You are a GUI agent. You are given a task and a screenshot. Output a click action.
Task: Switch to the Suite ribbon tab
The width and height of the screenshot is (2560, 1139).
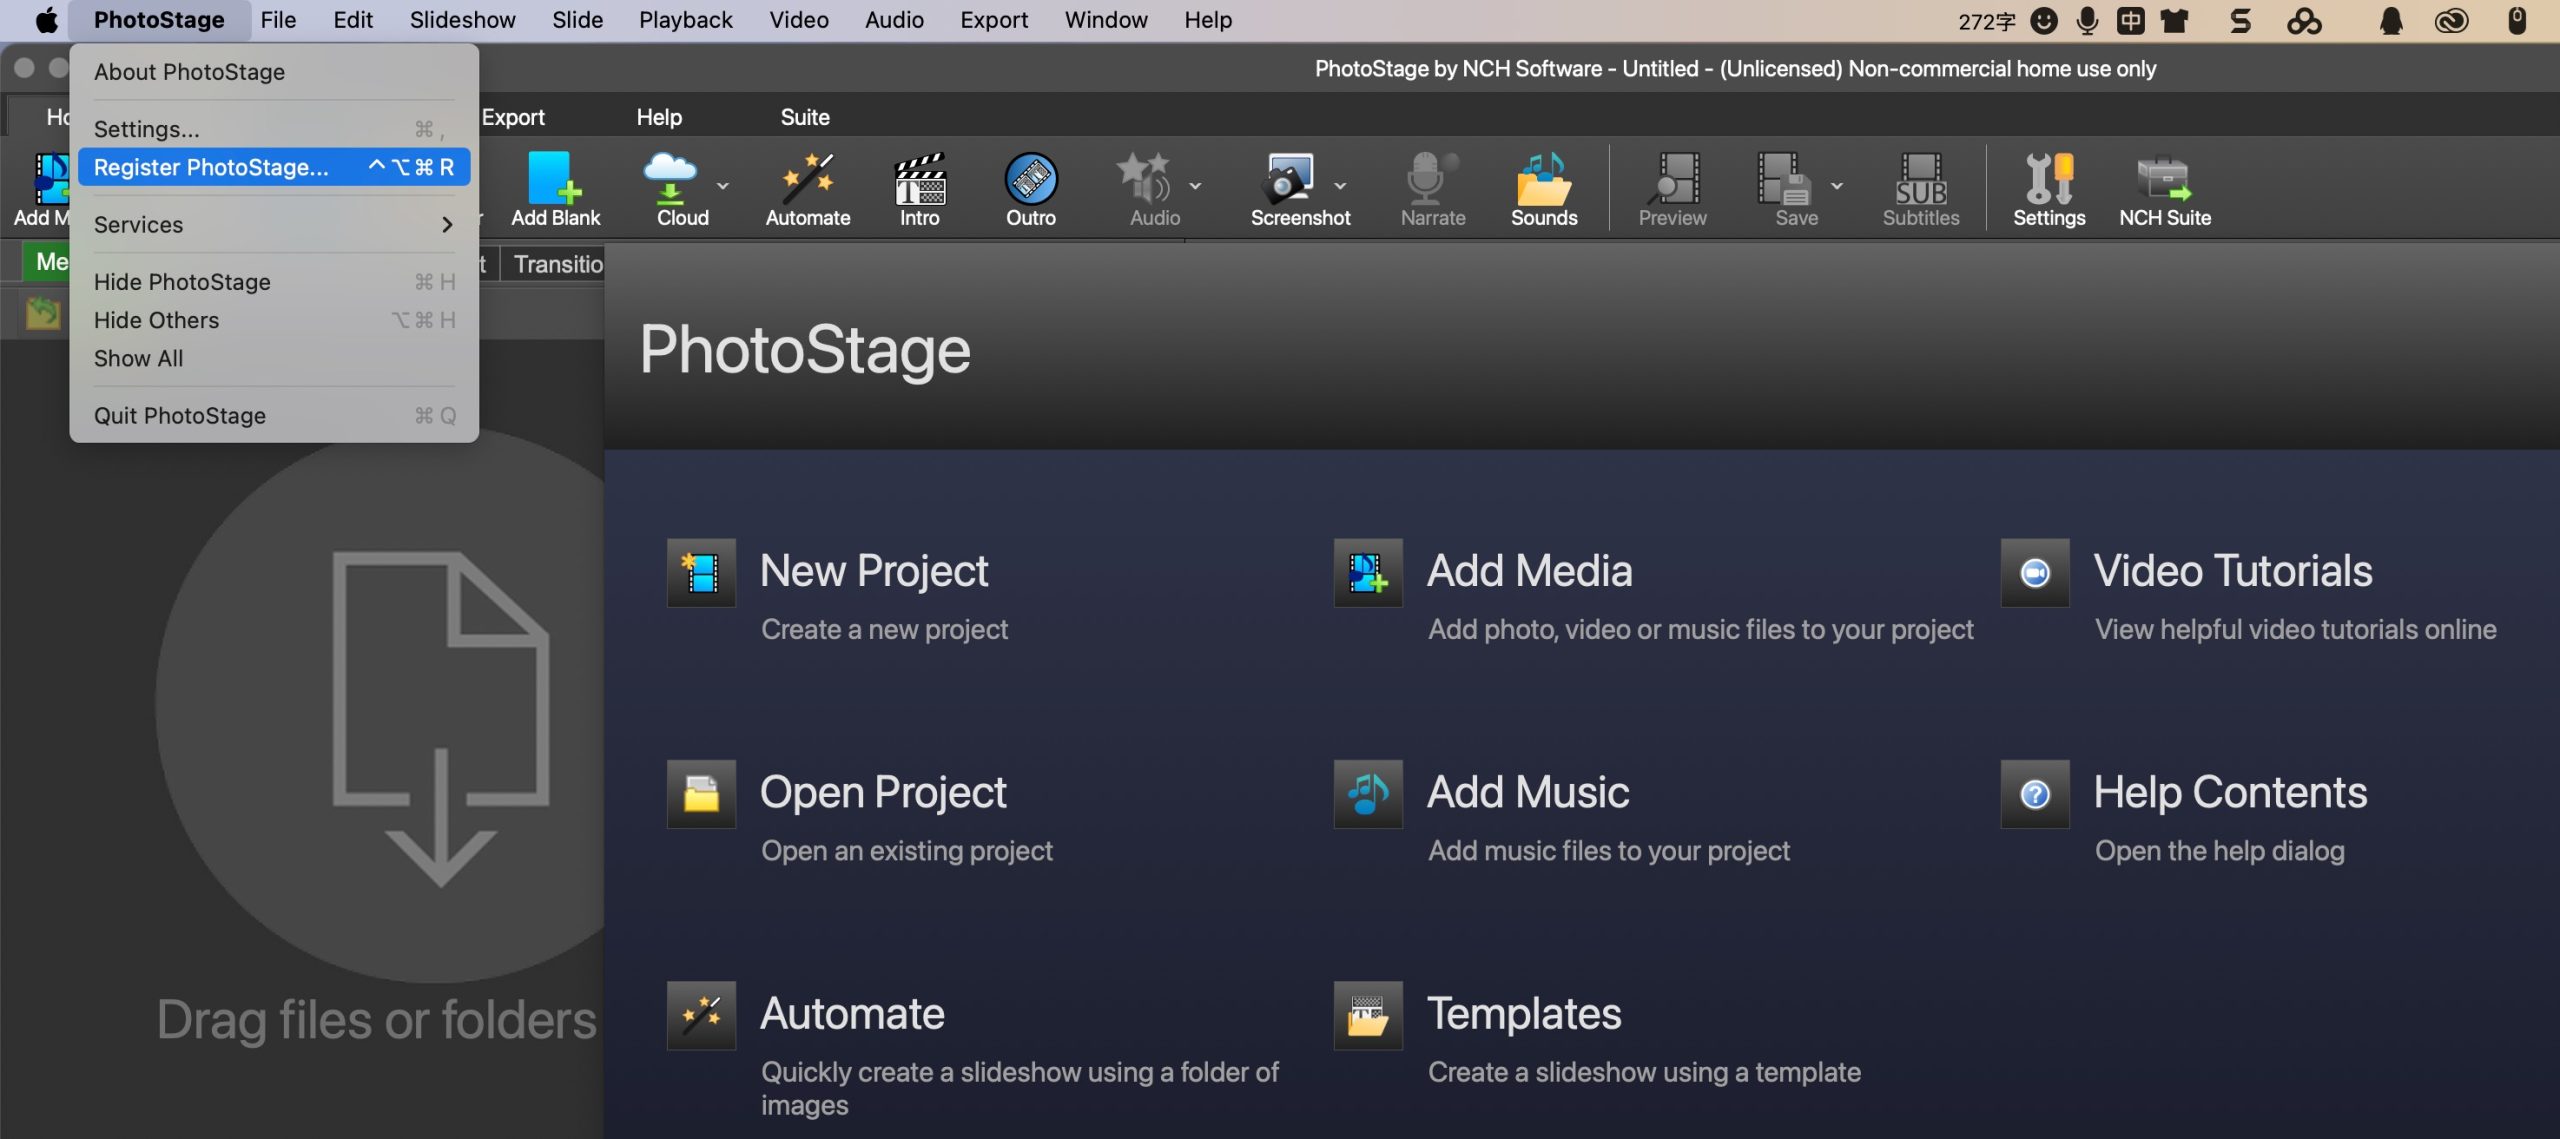point(804,117)
